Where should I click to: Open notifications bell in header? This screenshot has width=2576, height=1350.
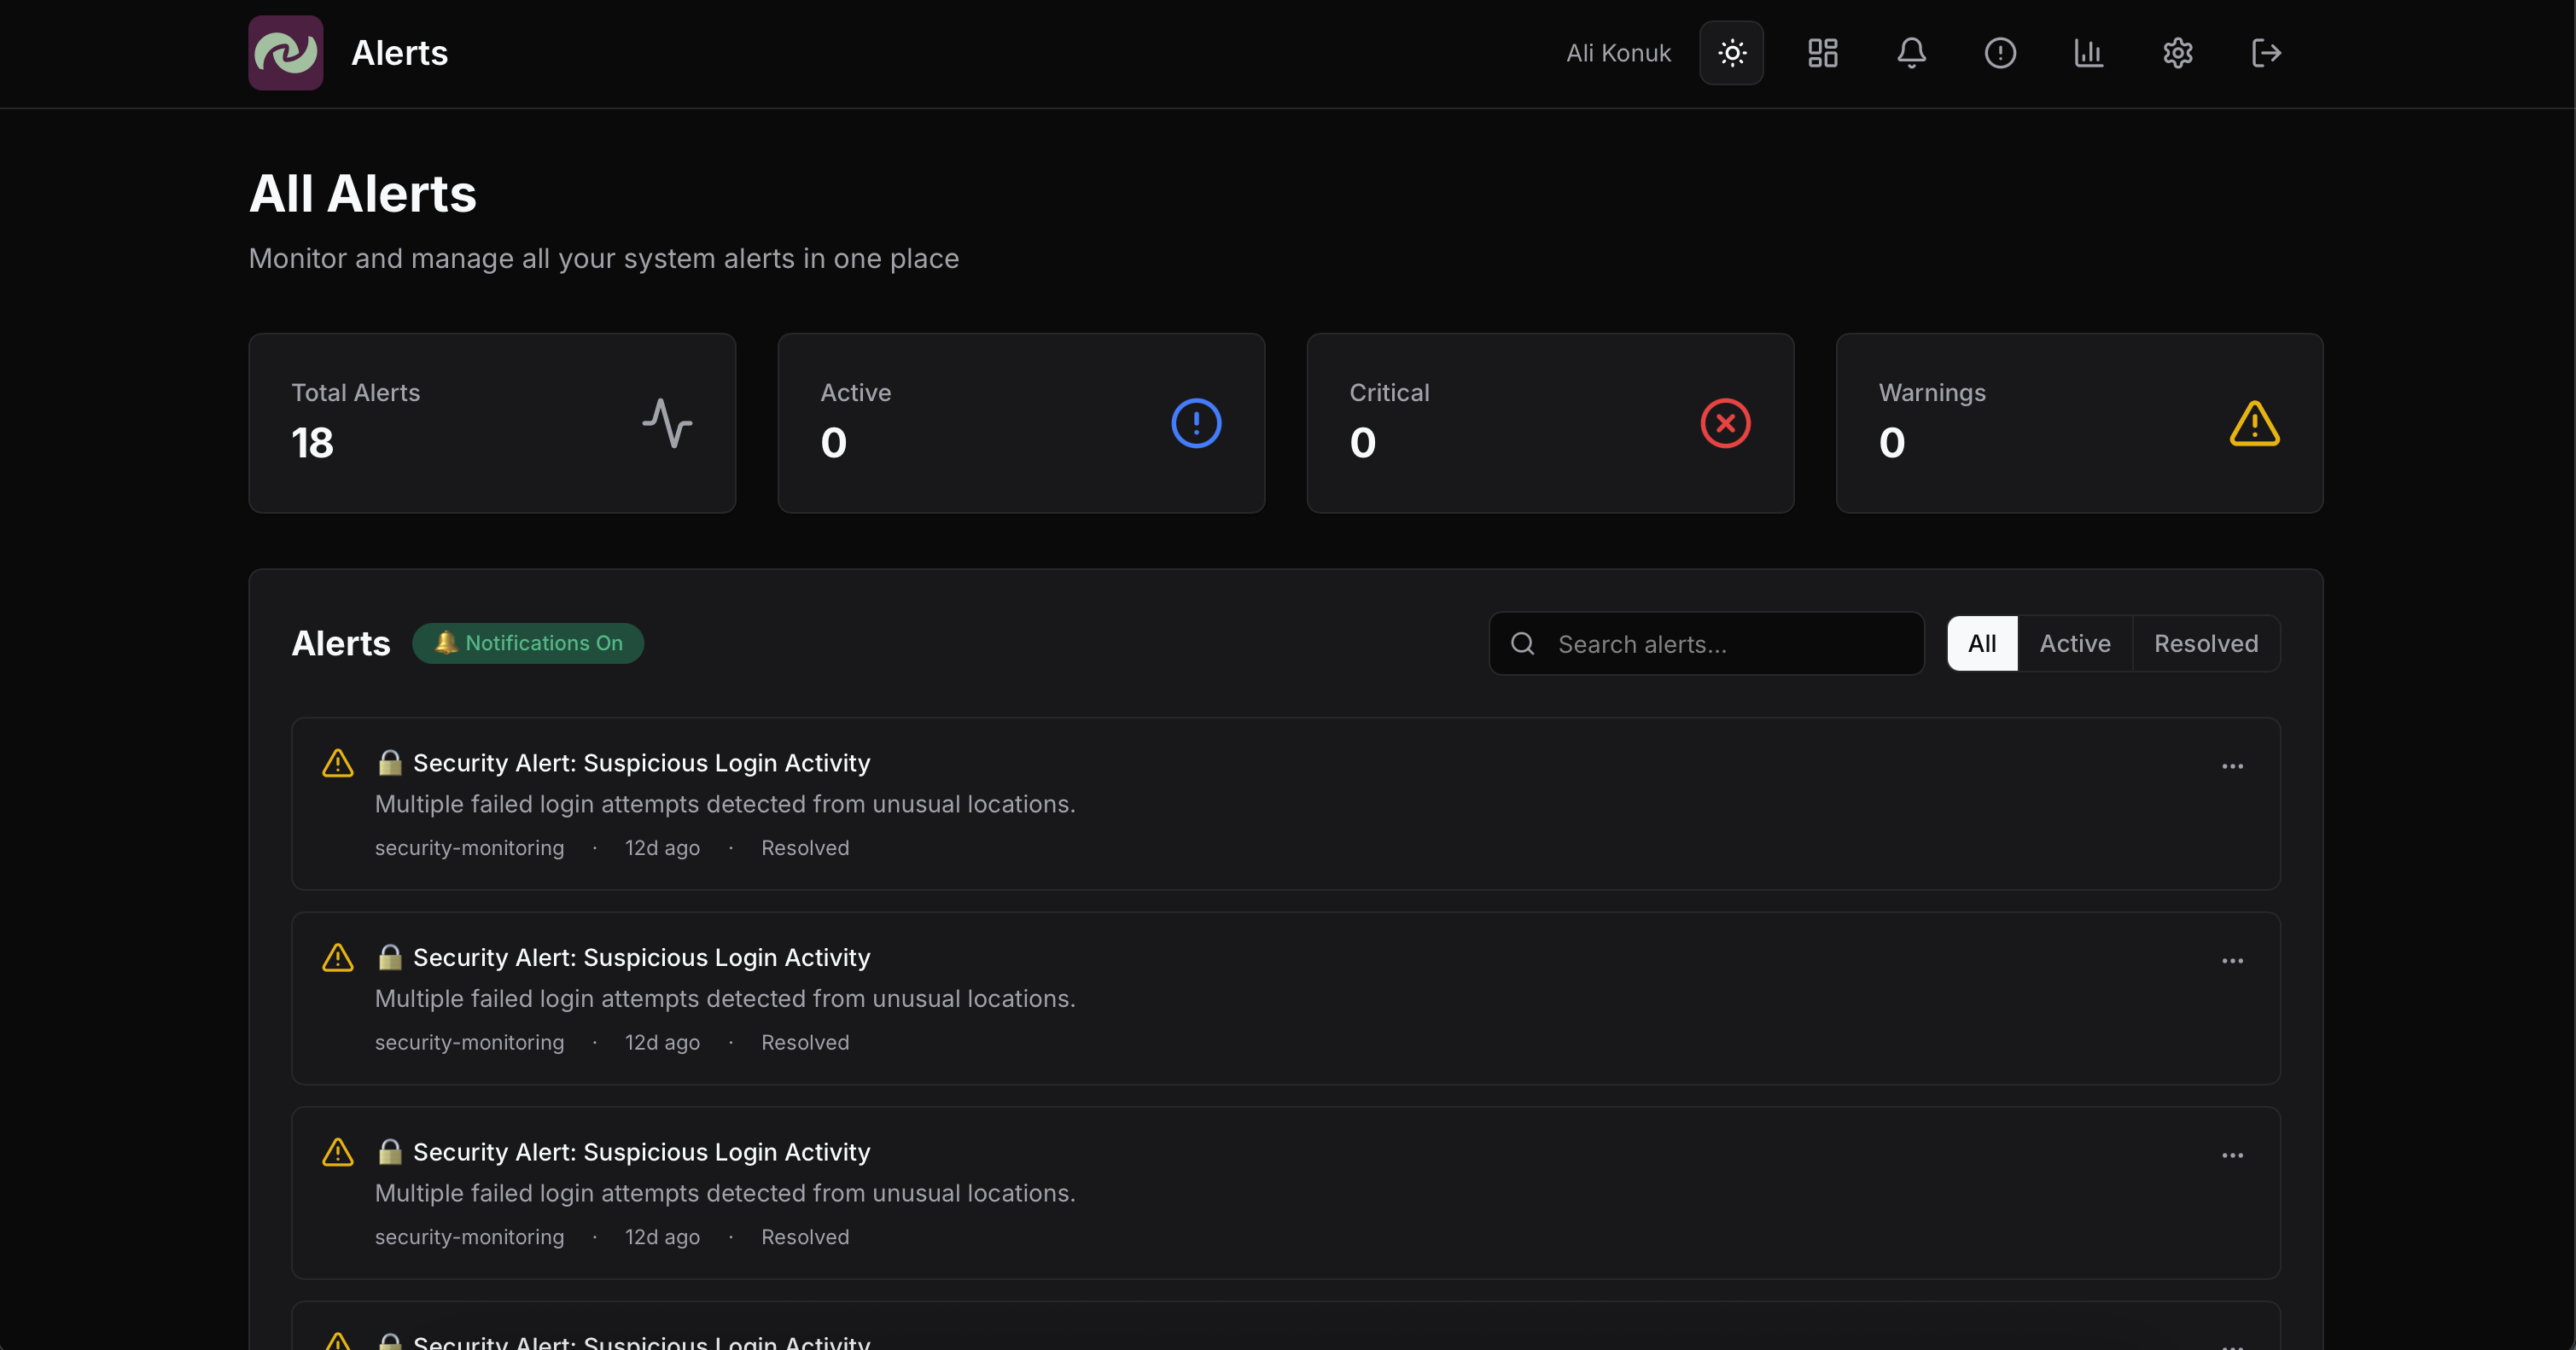1911,53
